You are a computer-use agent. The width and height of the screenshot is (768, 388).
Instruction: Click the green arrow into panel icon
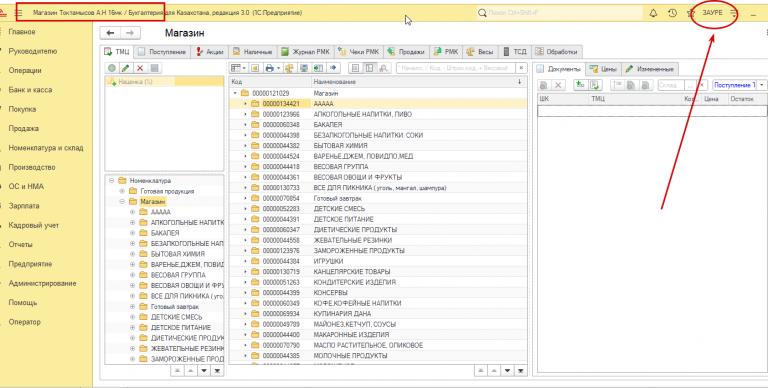point(318,68)
